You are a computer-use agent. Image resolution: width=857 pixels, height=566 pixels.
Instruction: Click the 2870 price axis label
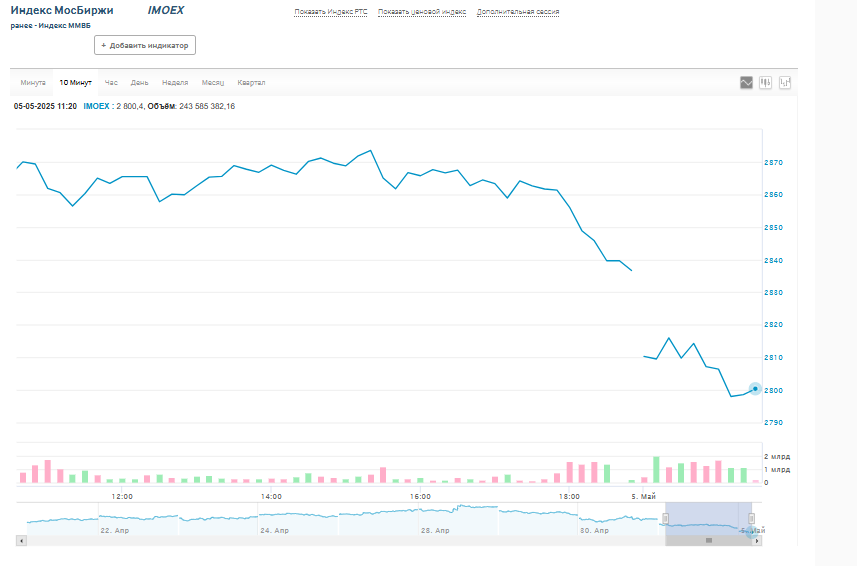coord(773,163)
